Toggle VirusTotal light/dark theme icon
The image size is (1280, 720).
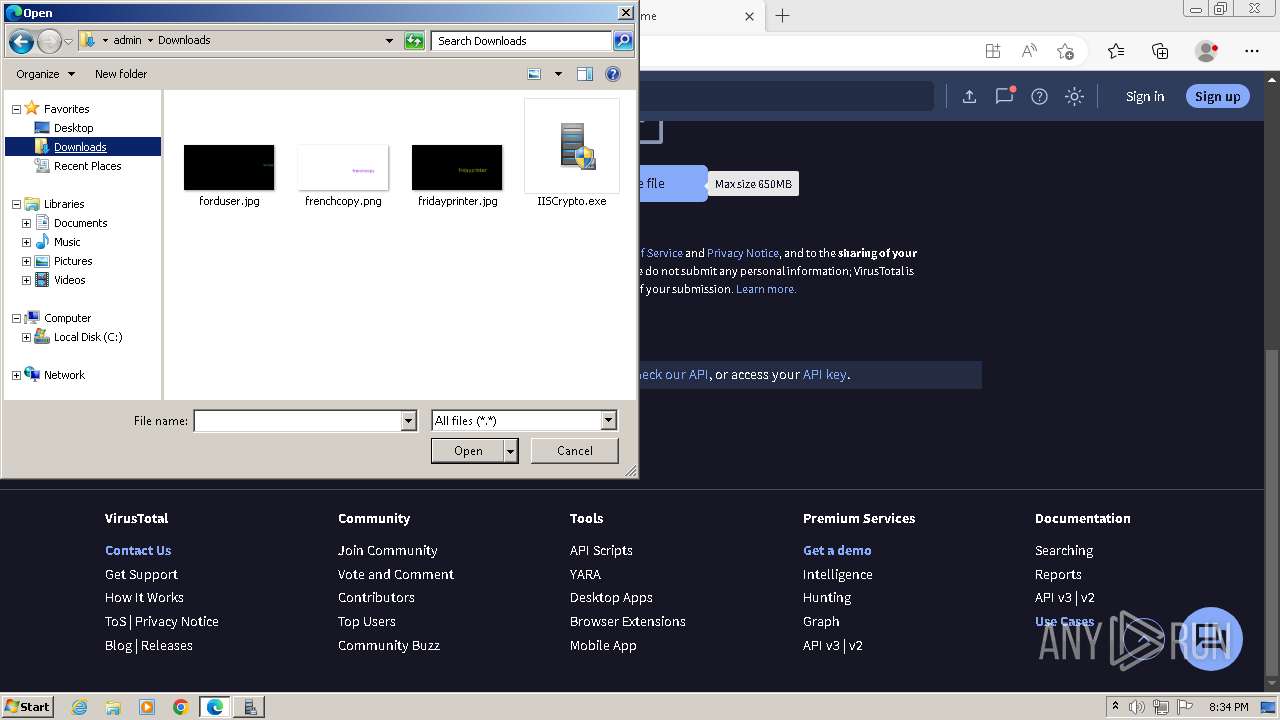pyautogui.click(x=1074, y=96)
